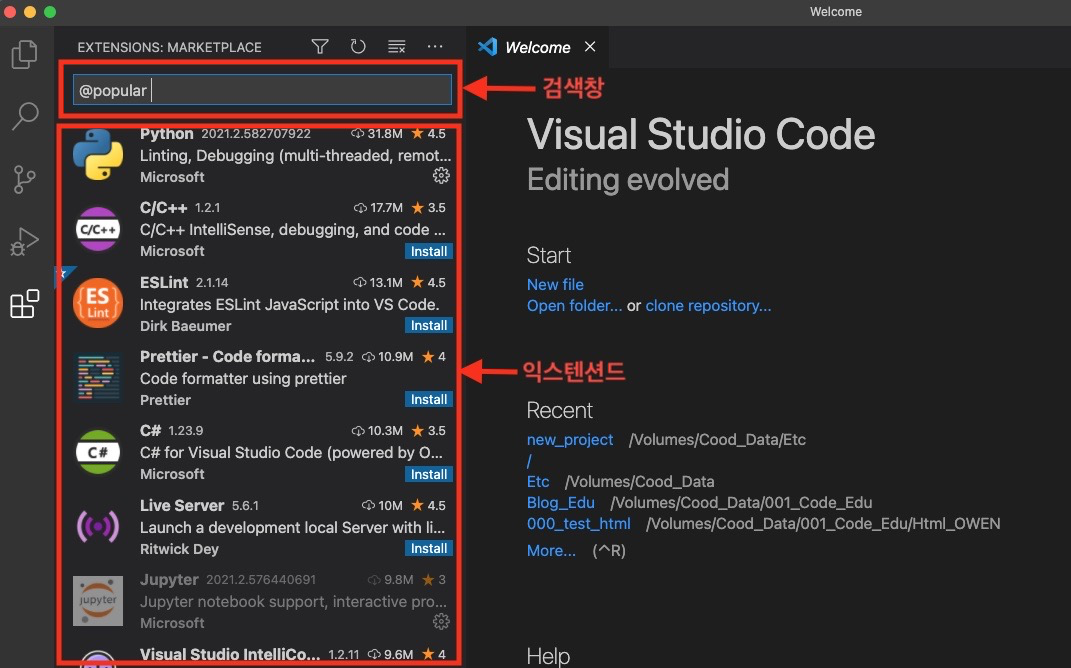Click the Visual Studio Code logo on Welcome tab

click(487, 46)
